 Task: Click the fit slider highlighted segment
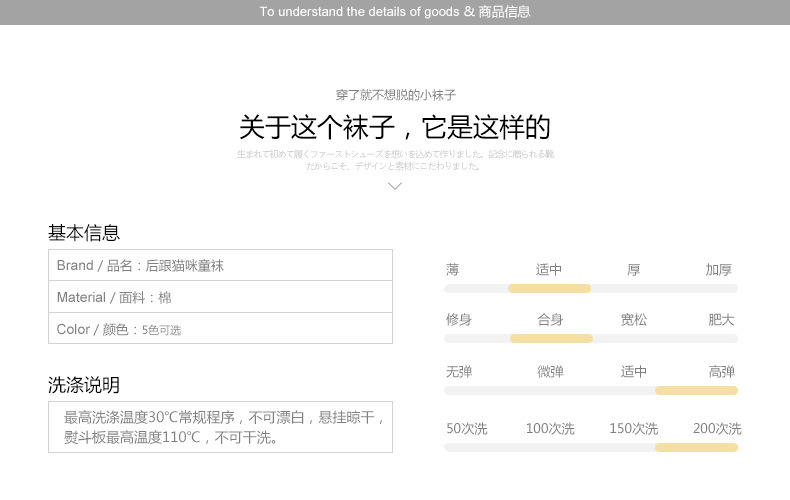click(x=551, y=338)
